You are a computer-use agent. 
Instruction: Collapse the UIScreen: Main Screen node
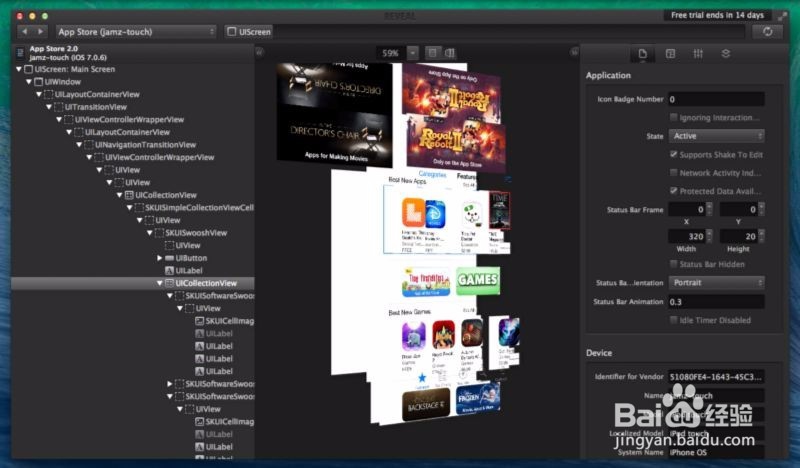pyautogui.click(x=19, y=69)
